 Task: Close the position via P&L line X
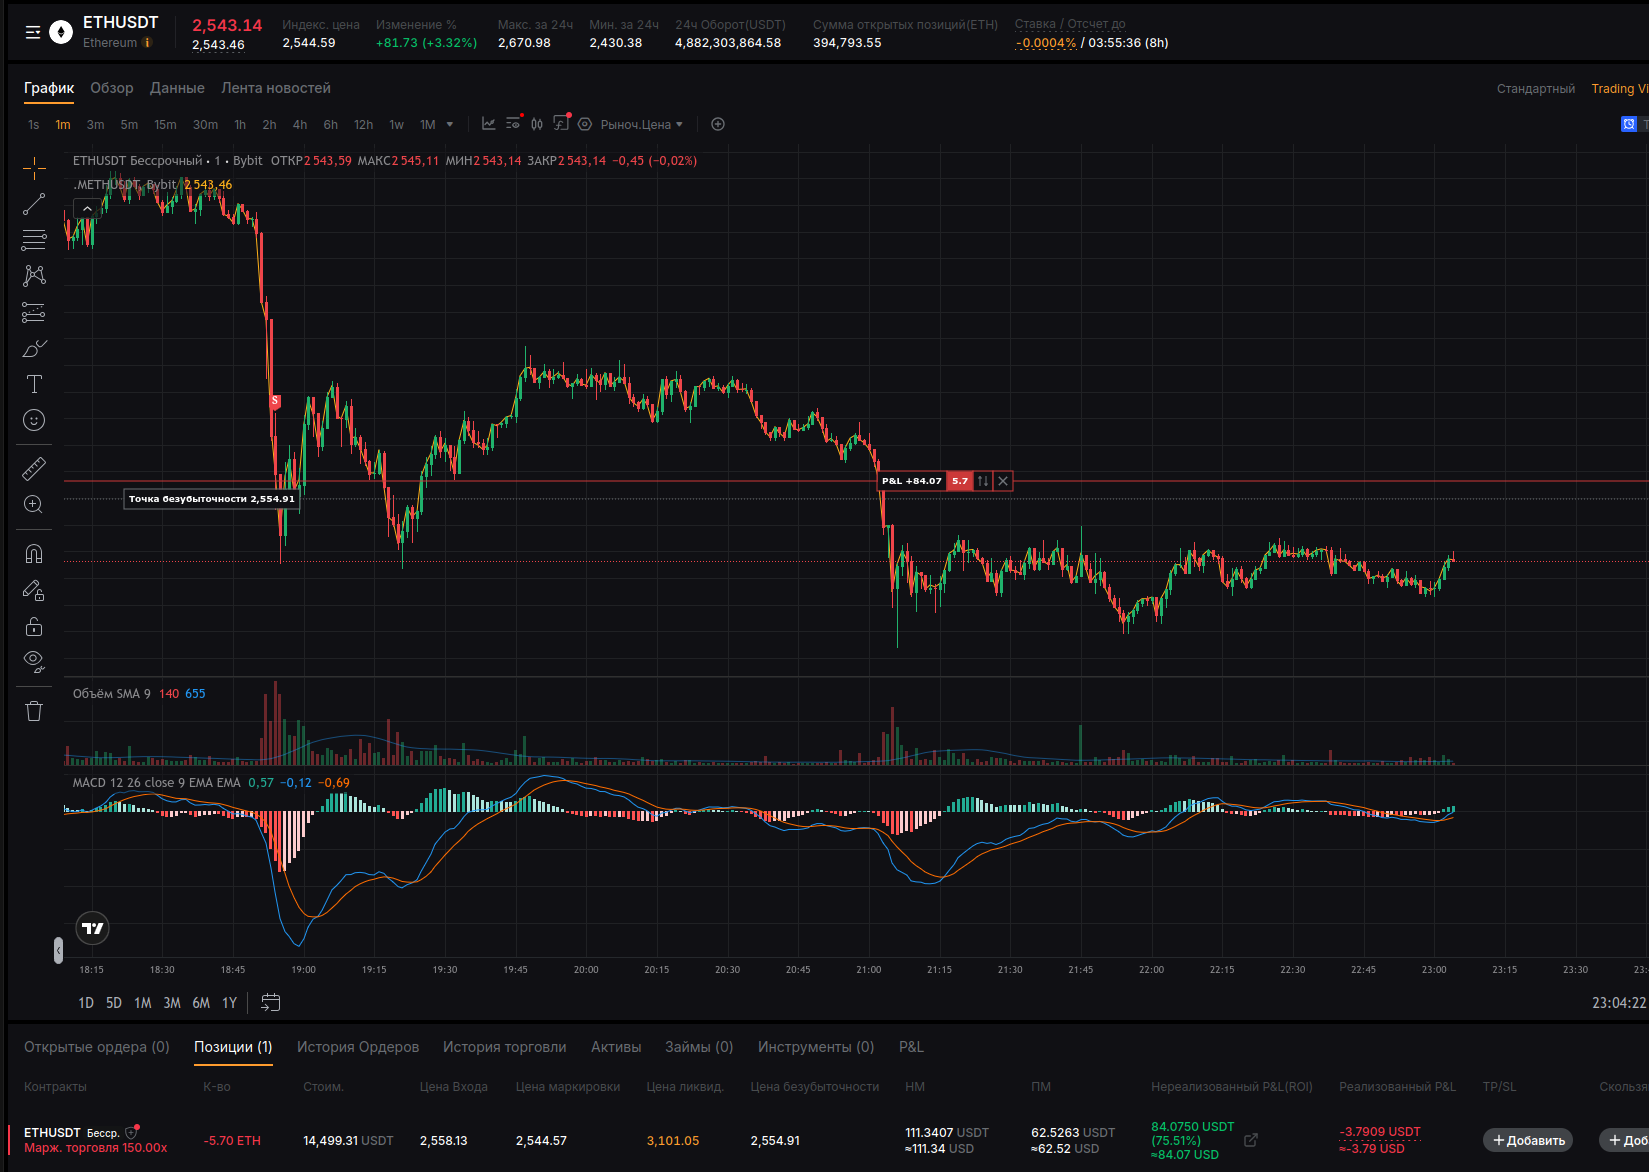click(1003, 481)
